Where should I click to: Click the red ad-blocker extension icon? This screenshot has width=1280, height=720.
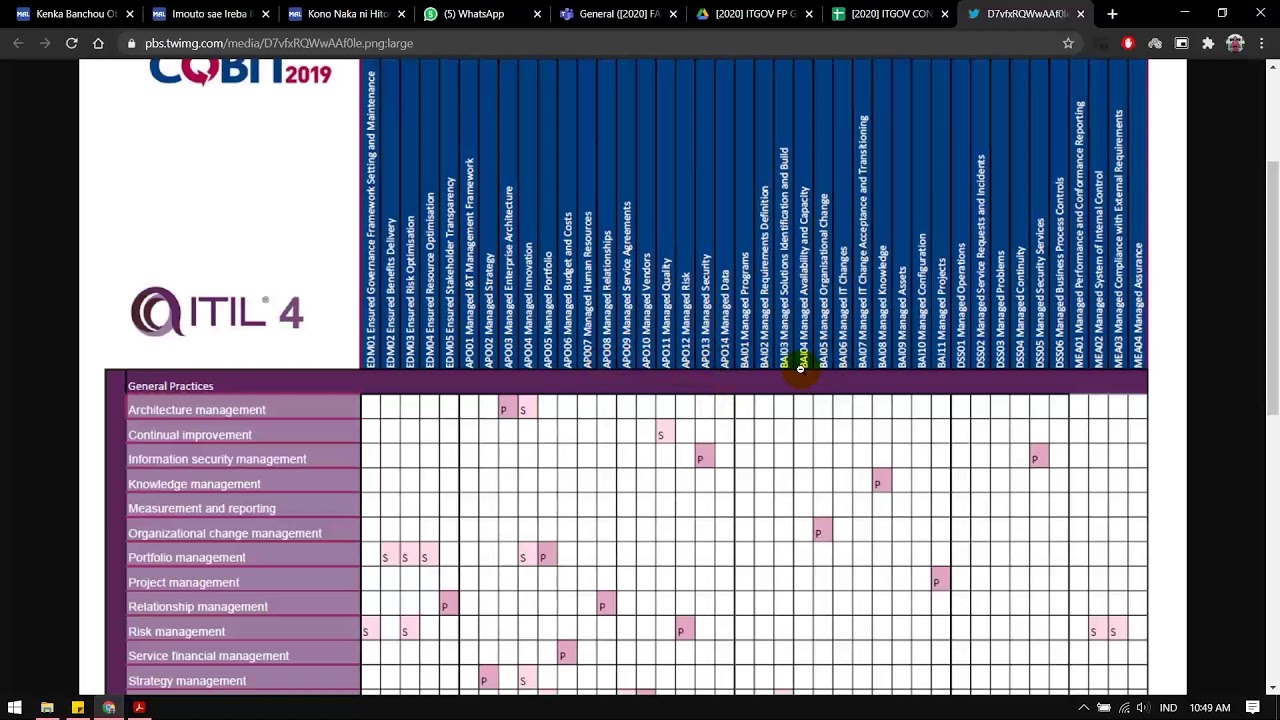[x=1128, y=43]
